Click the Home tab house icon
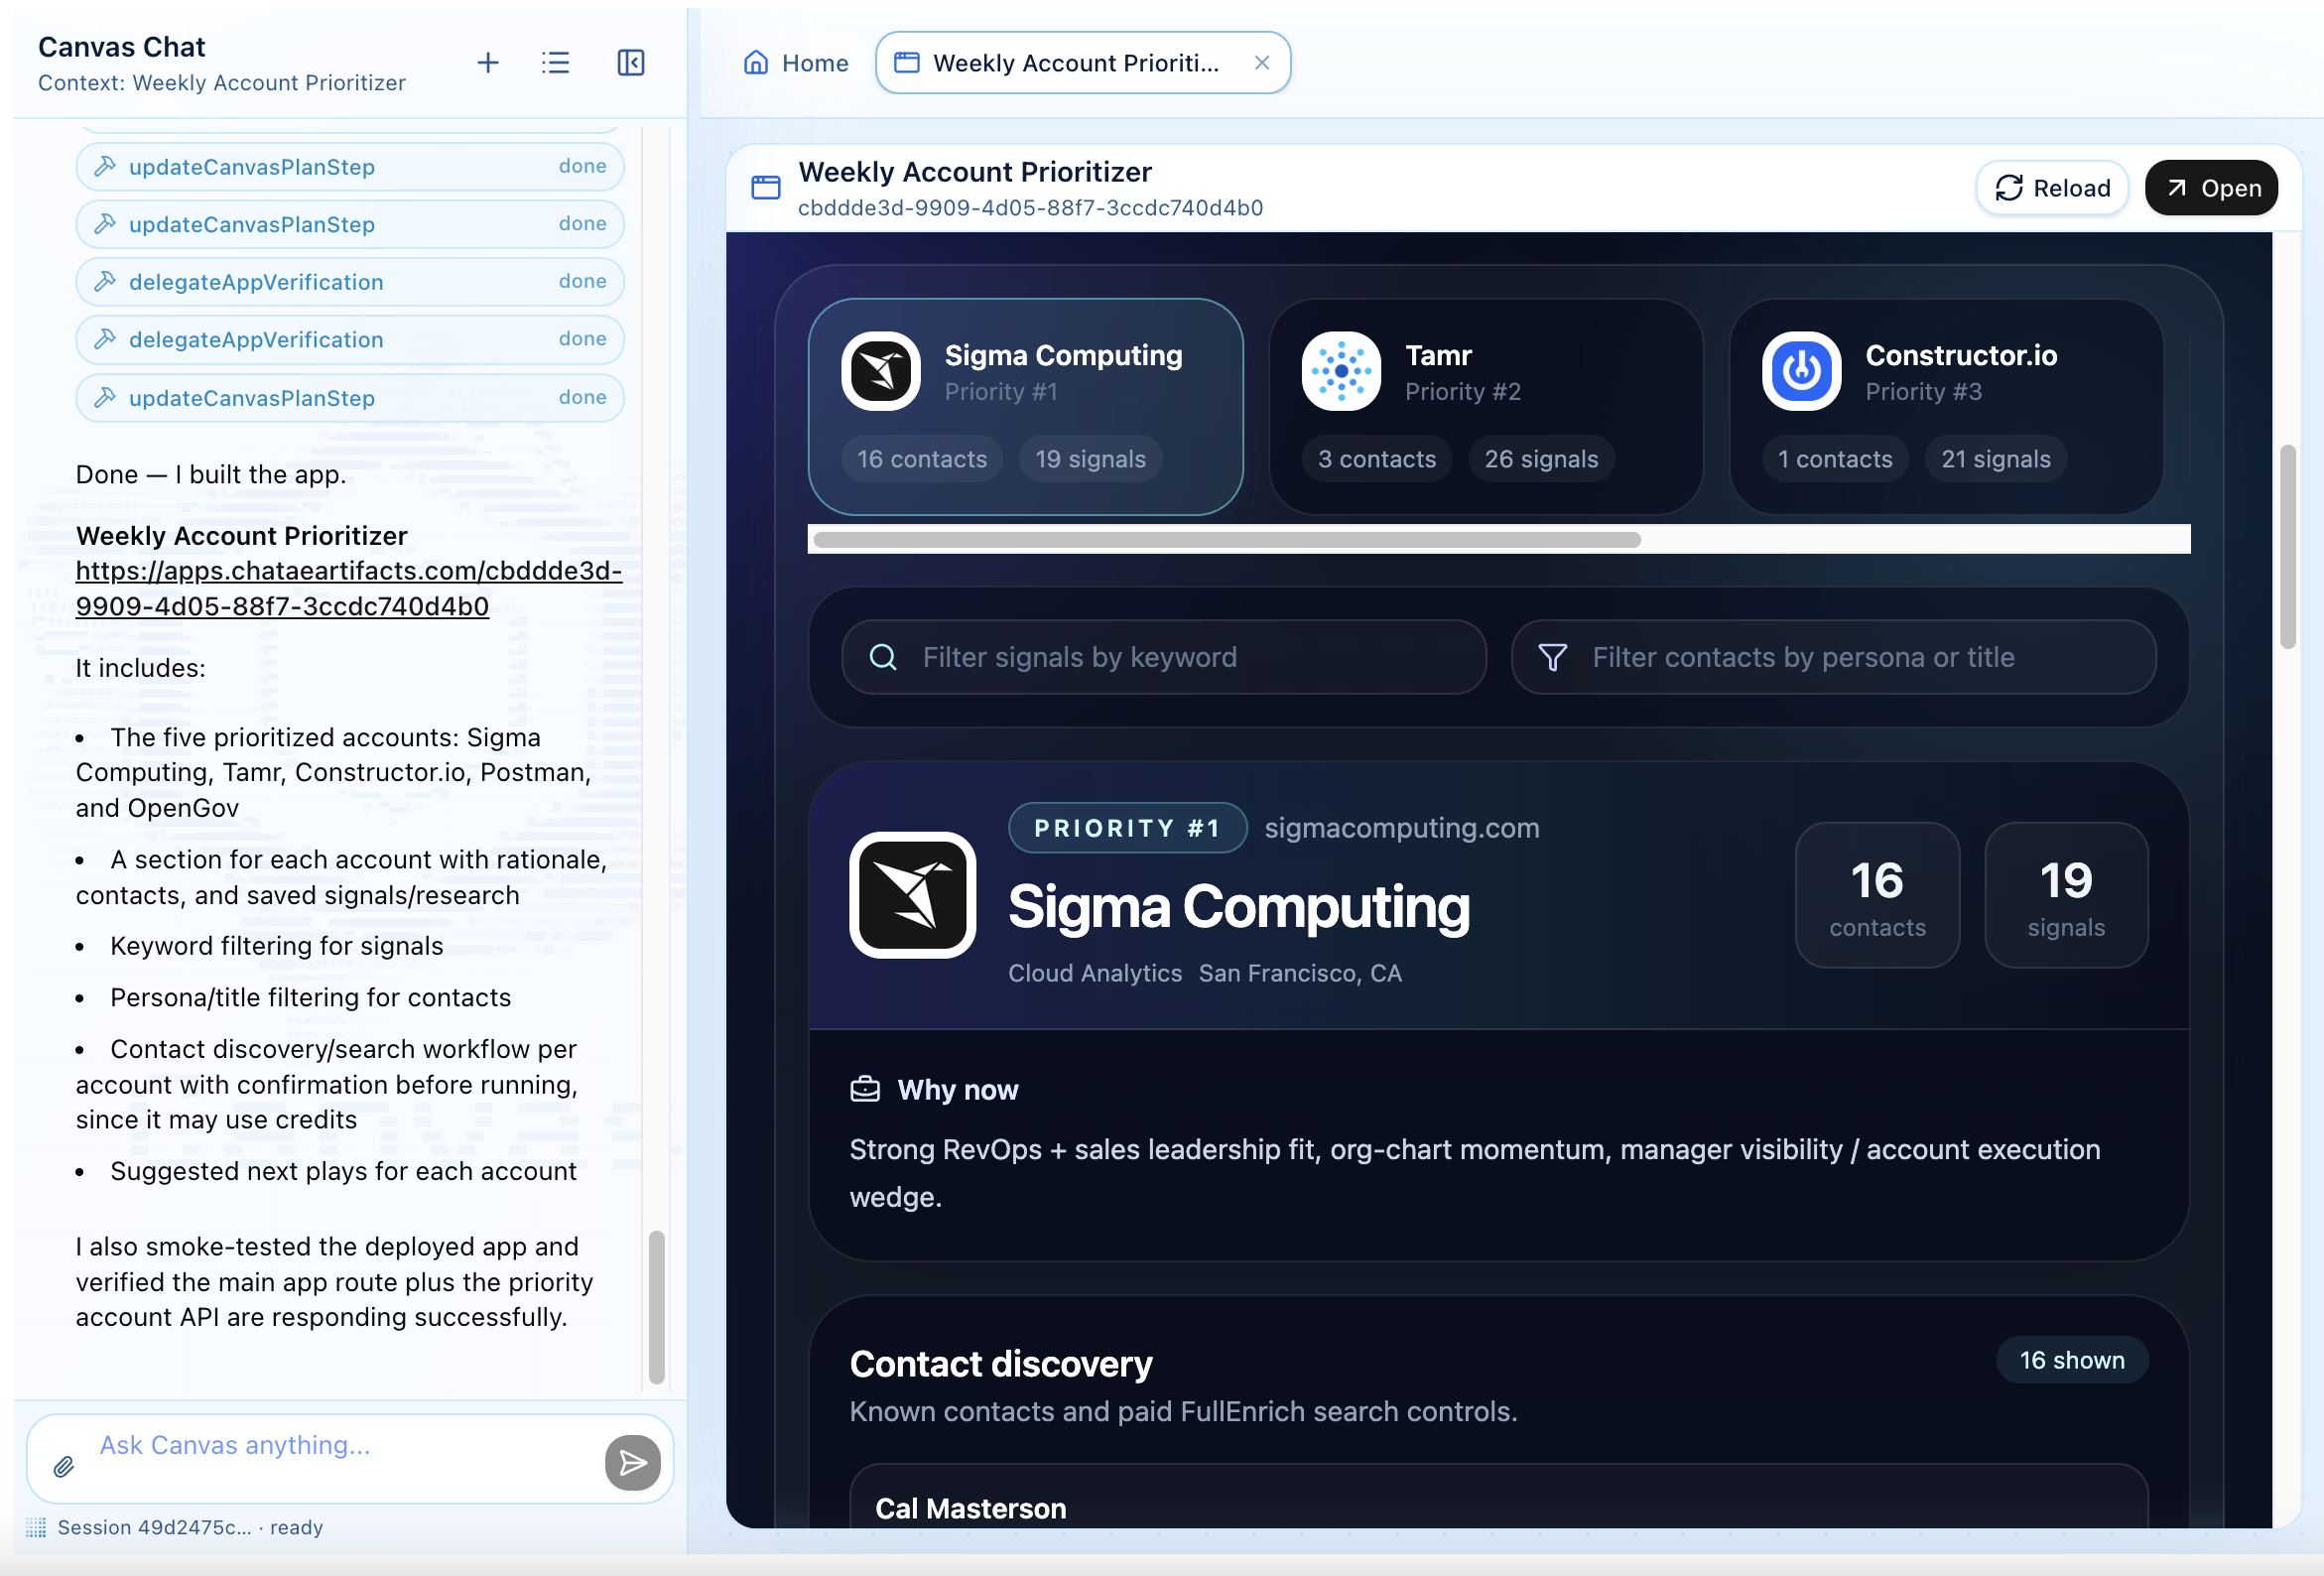 pyautogui.click(x=756, y=63)
